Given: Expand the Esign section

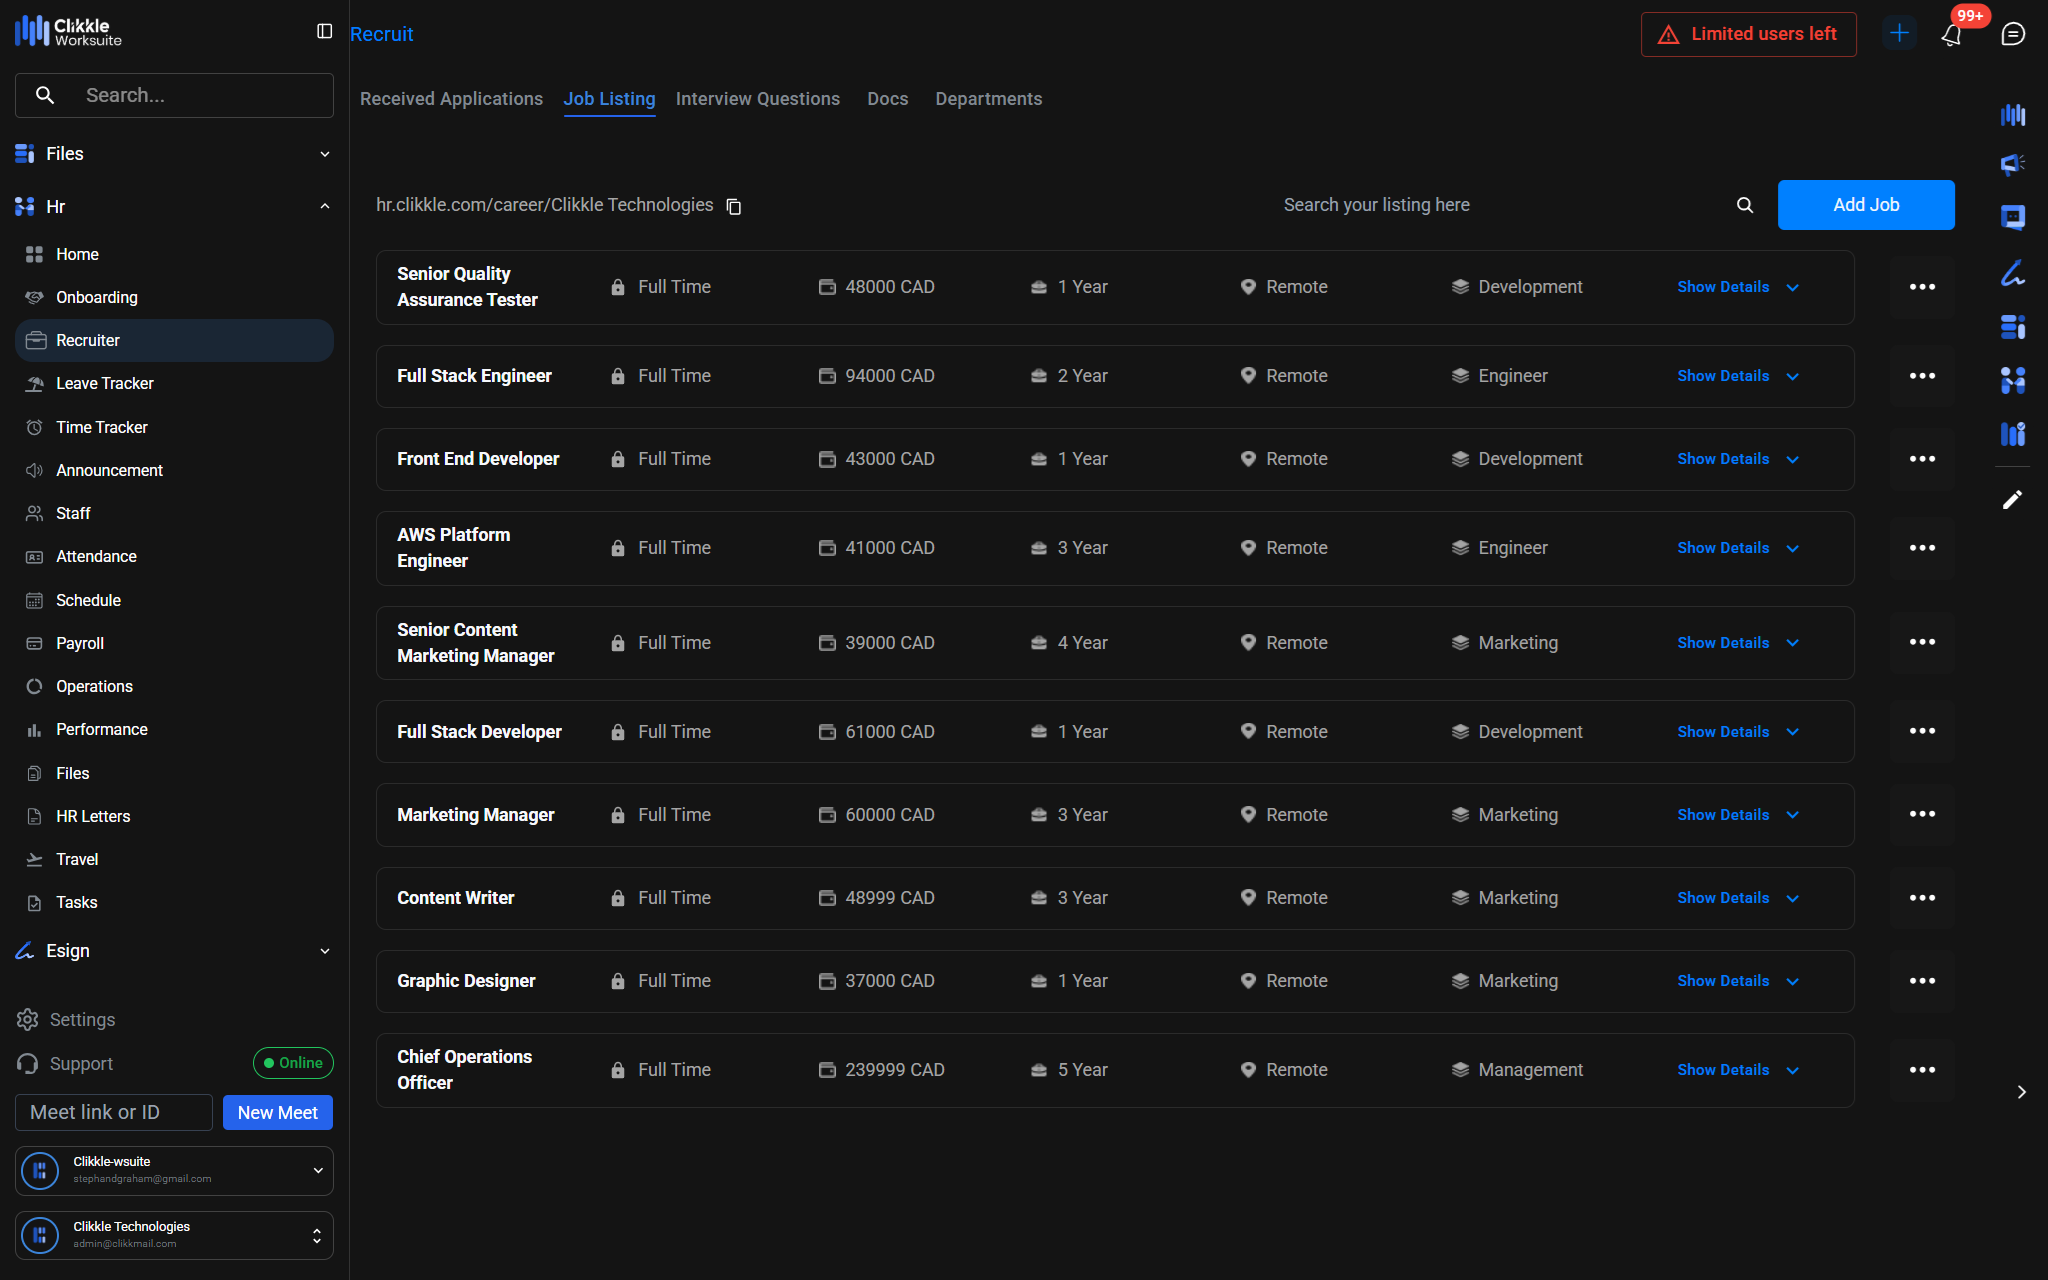Looking at the screenshot, I should click(x=324, y=951).
